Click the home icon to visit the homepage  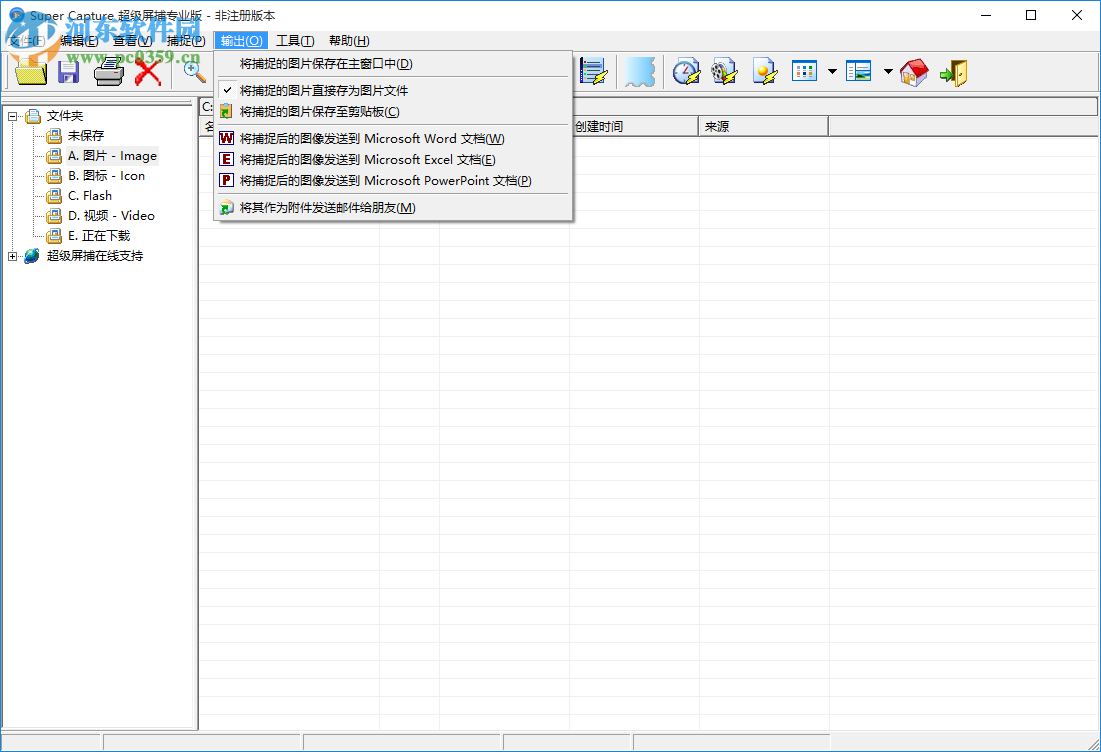[x=913, y=71]
